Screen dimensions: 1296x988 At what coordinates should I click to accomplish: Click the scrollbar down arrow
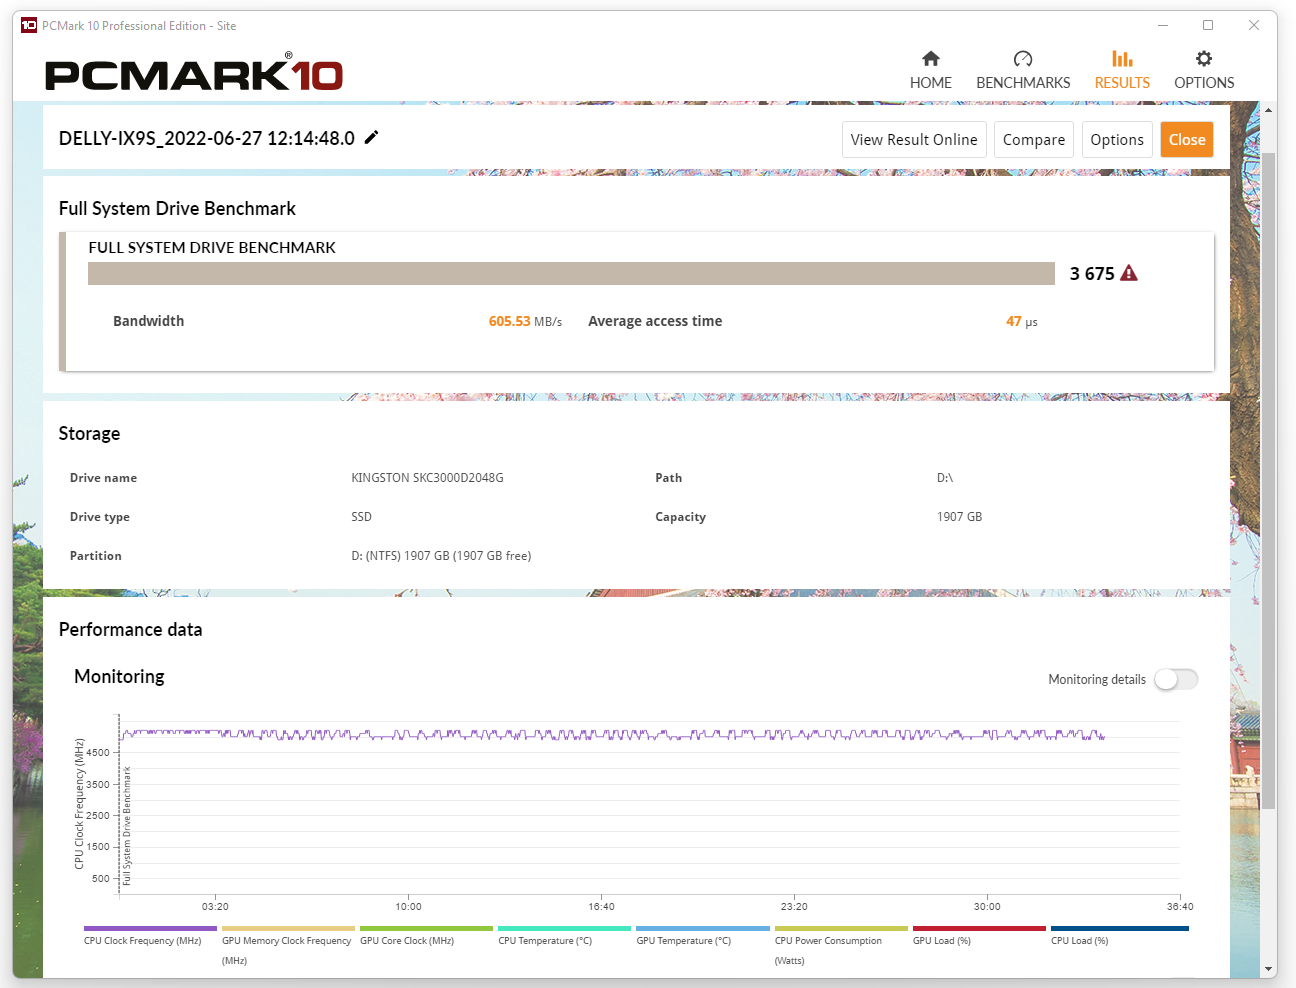[1269, 969]
